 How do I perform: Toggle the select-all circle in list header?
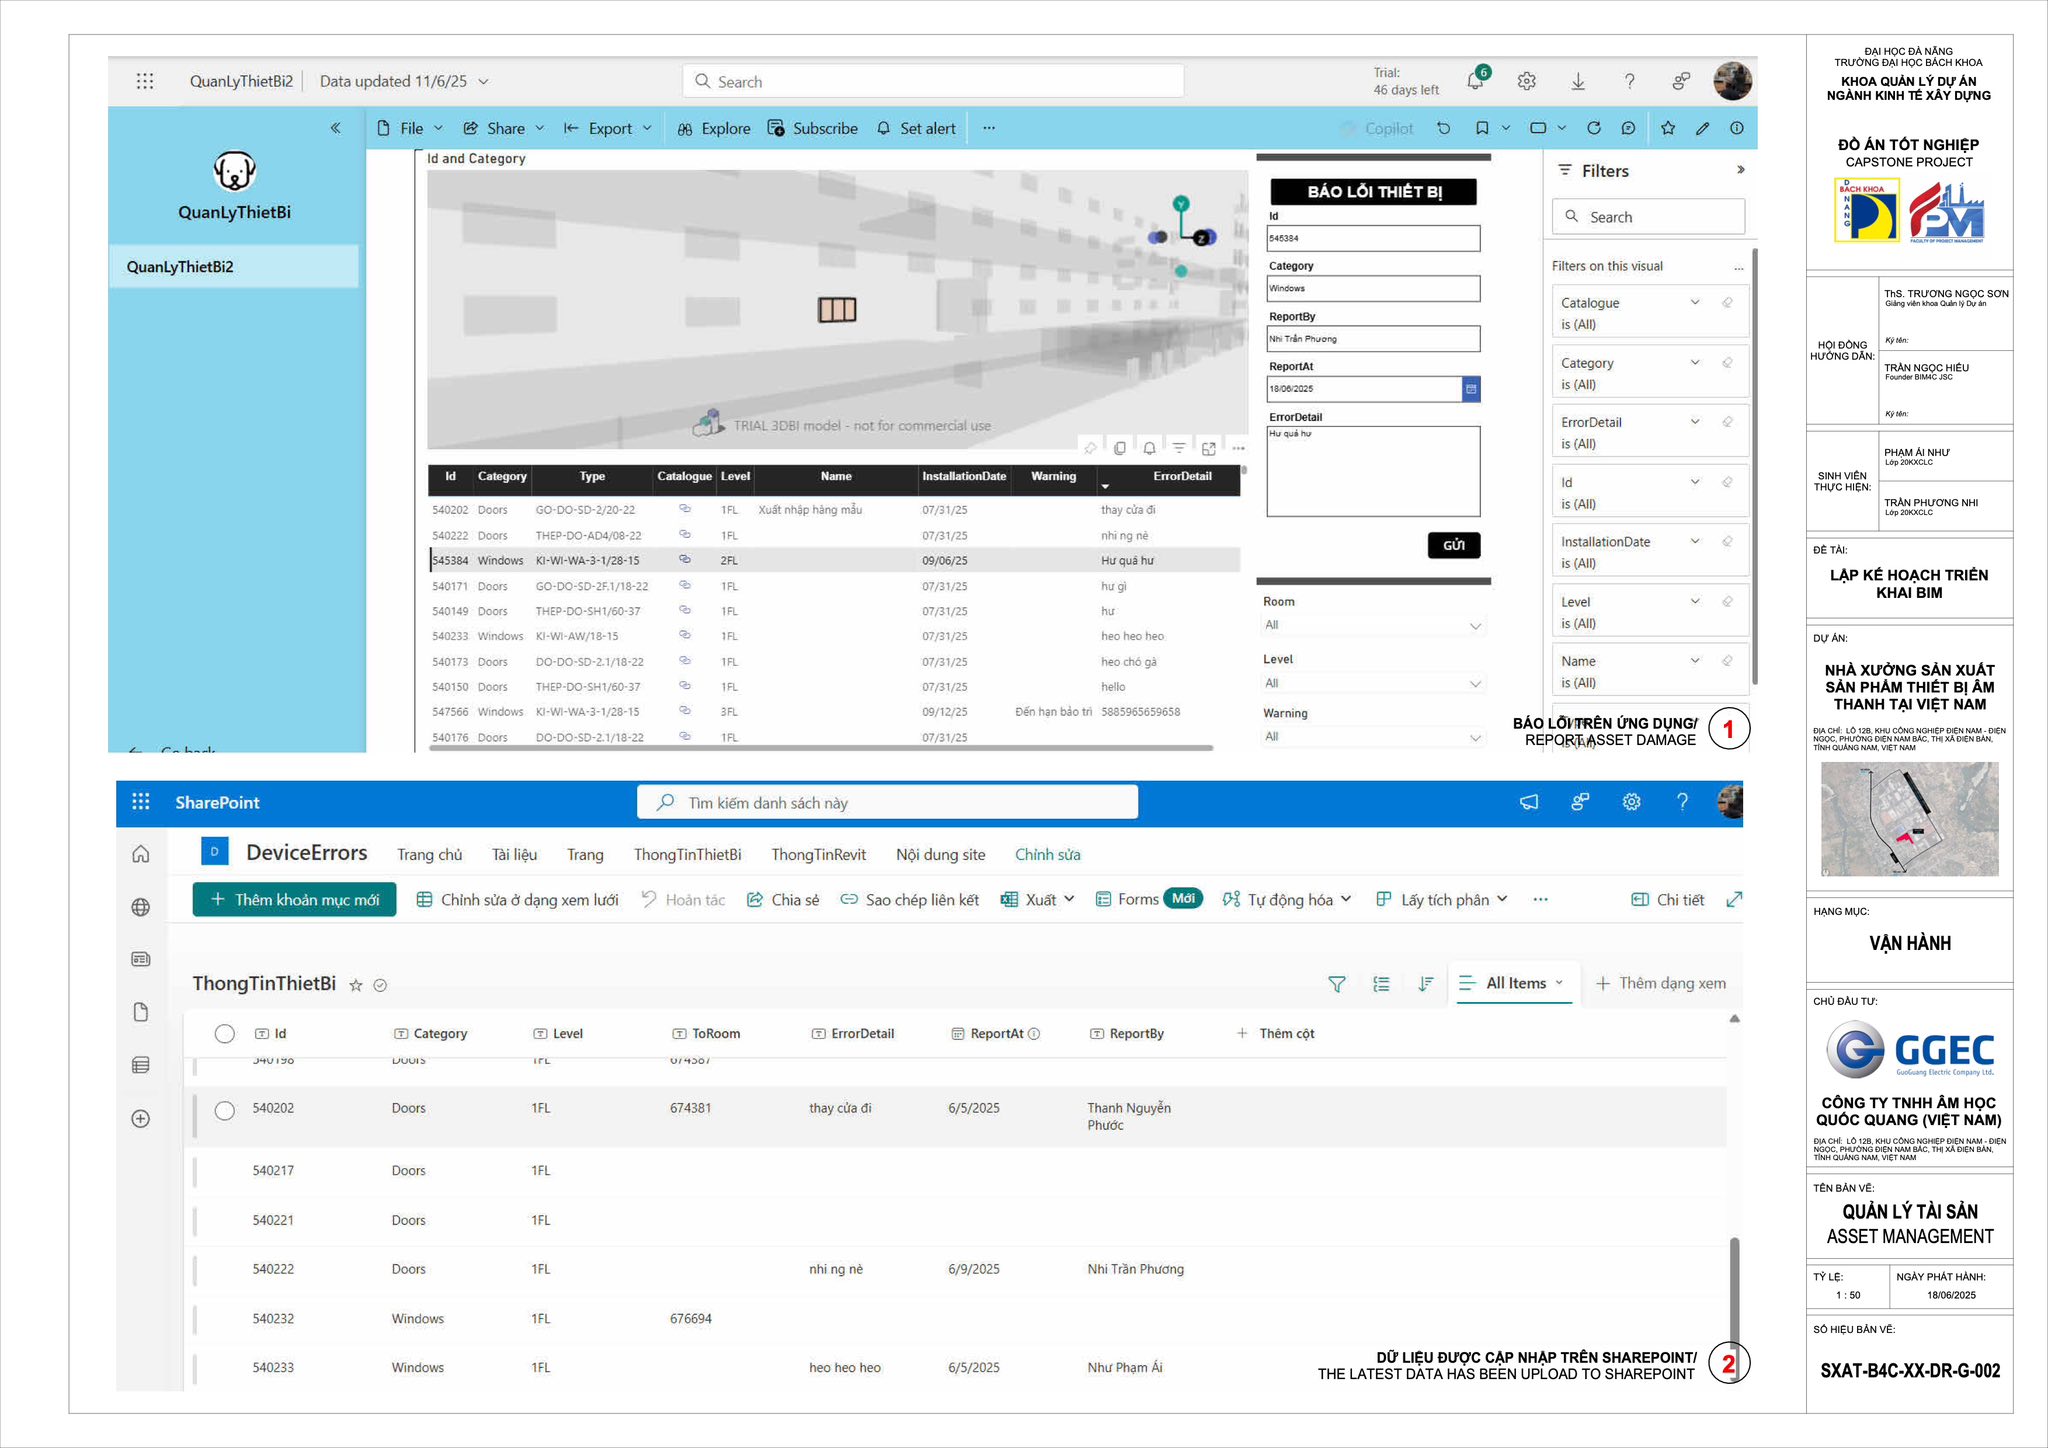pos(225,1034)
